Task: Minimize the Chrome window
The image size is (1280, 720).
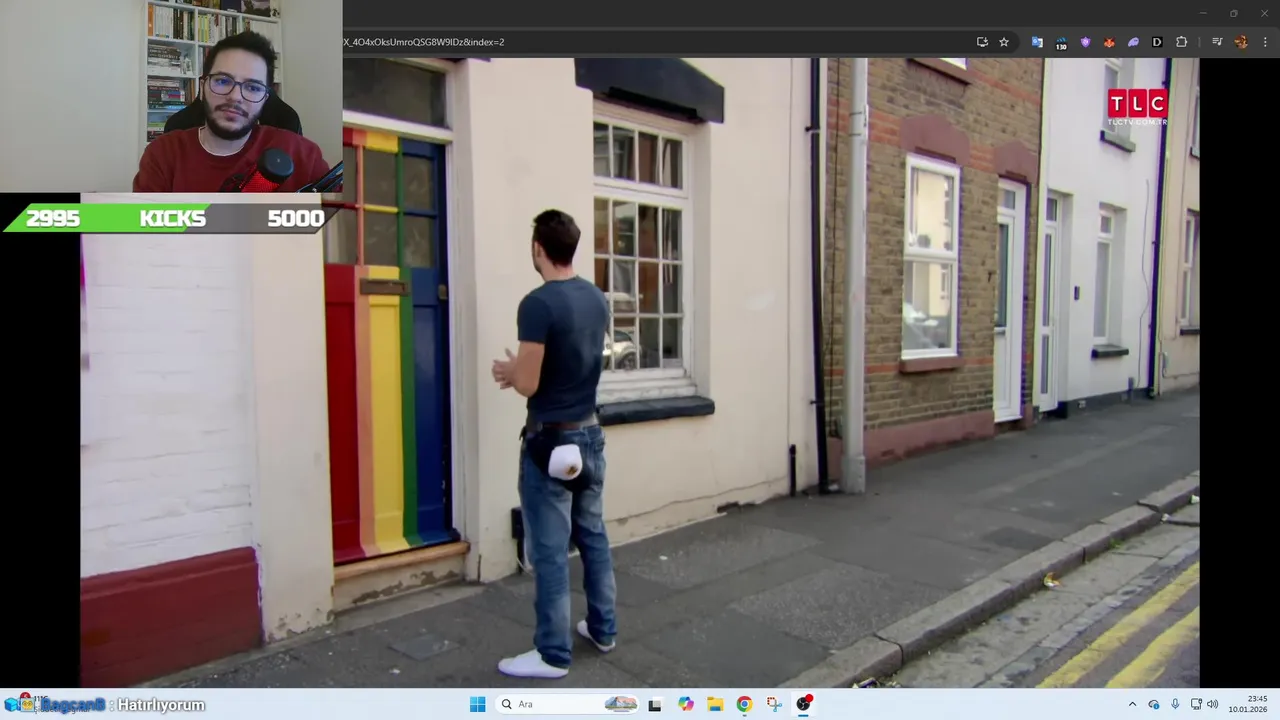Action: 1203,13
